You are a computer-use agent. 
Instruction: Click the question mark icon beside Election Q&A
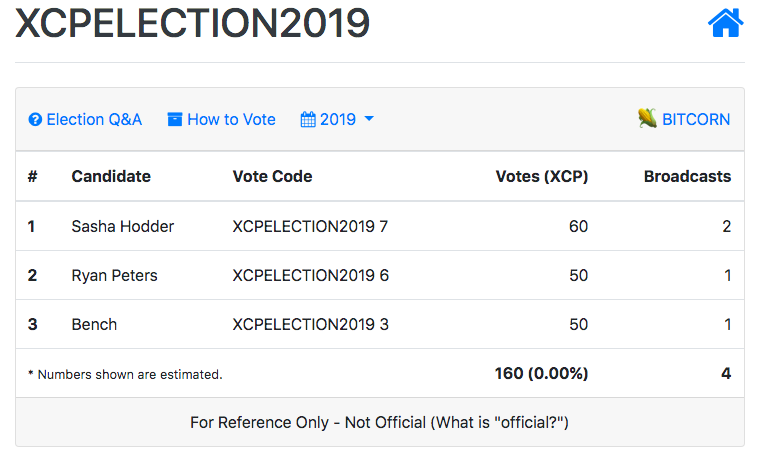35,119
